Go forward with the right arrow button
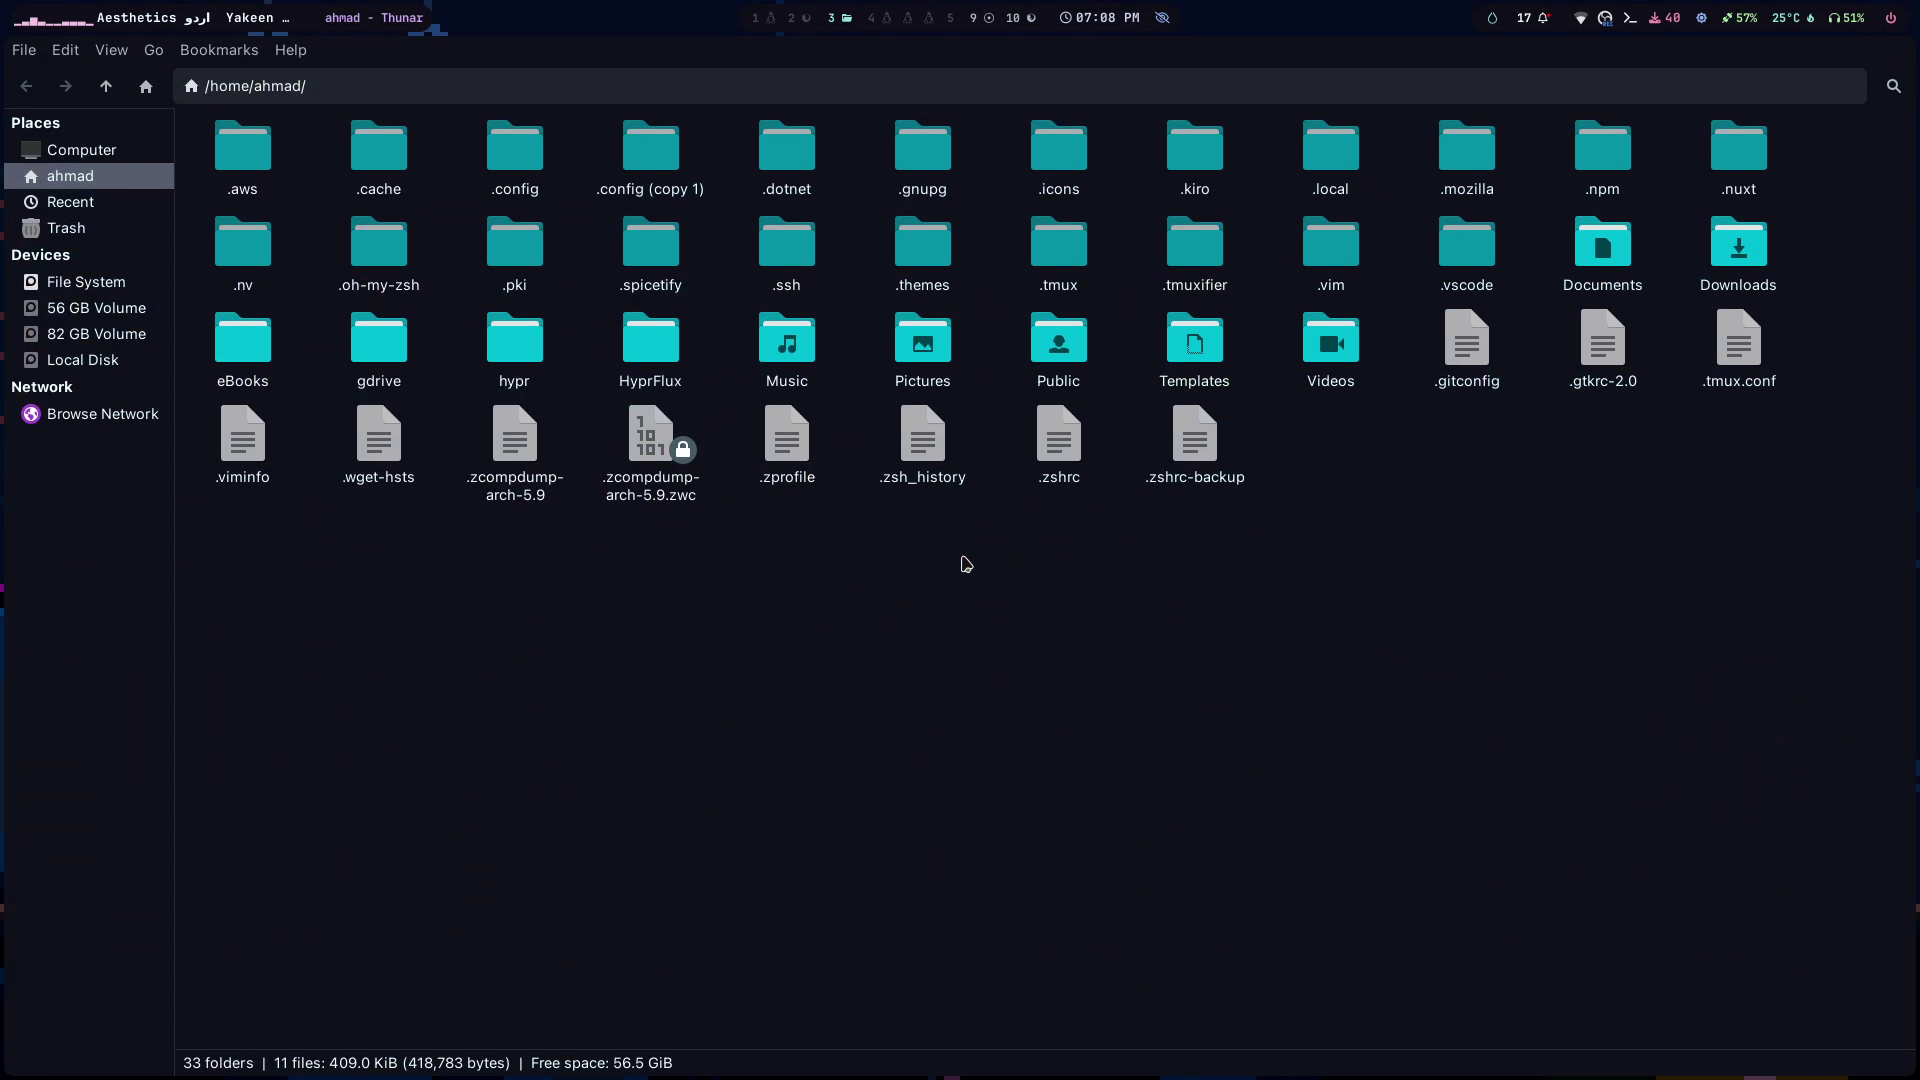This screenshot has height=1080, width=1920. [x=66, y=86]
